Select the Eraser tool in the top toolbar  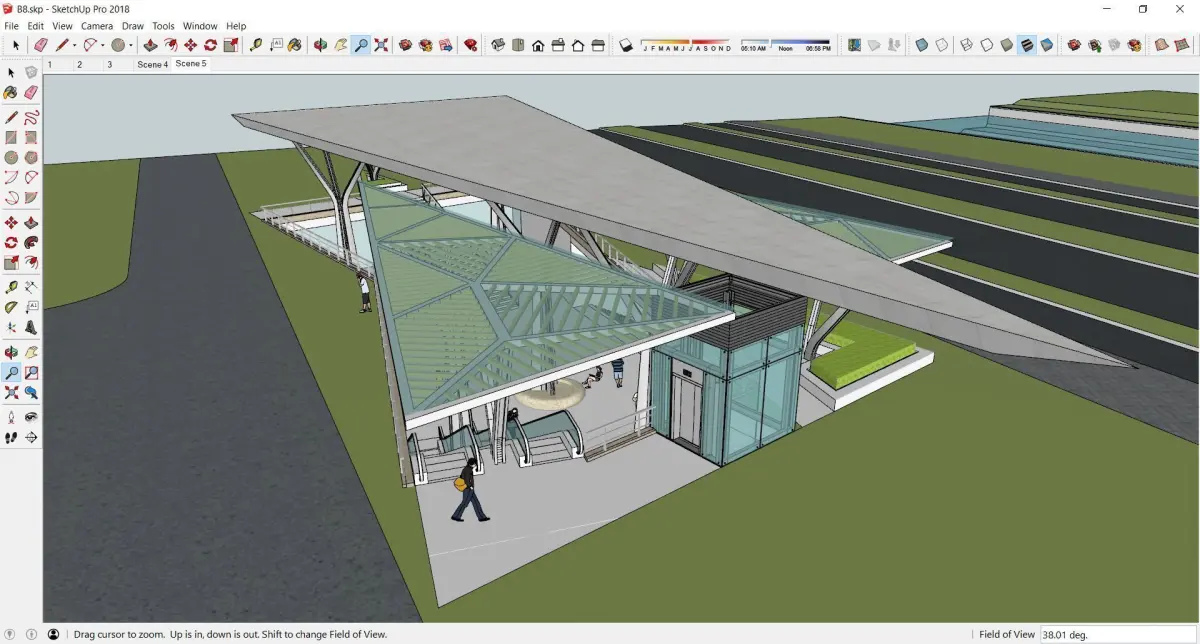tap(41, 45)
